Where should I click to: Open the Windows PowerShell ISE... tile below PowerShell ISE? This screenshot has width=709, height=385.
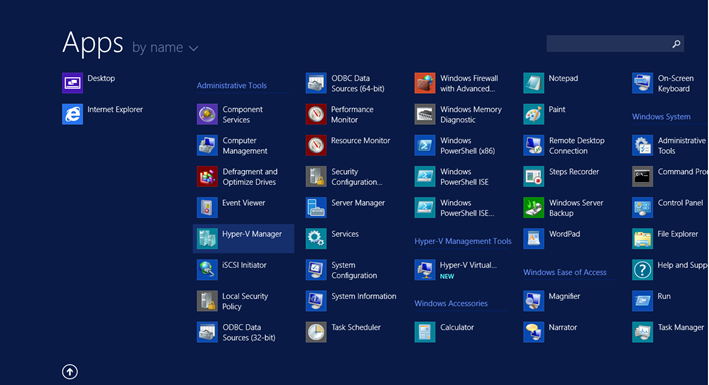click(455, 208)
